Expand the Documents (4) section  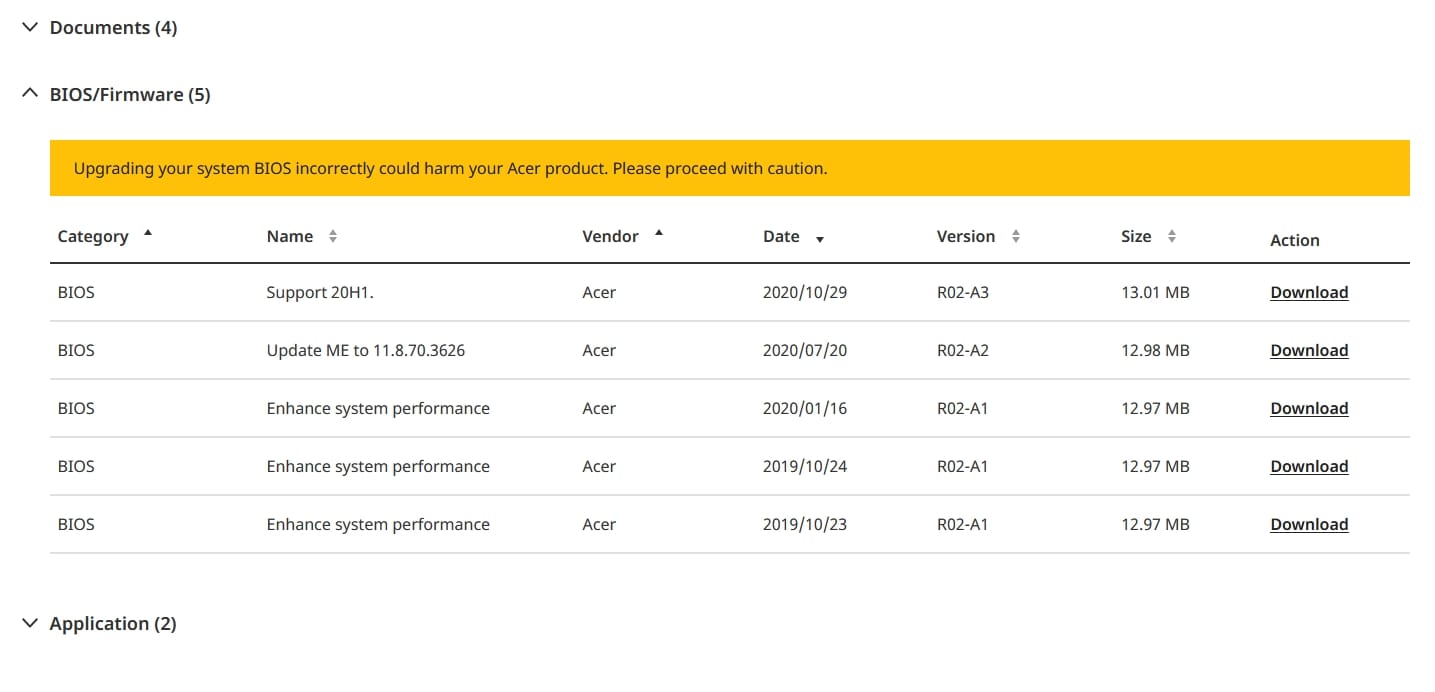click(29, 28)
